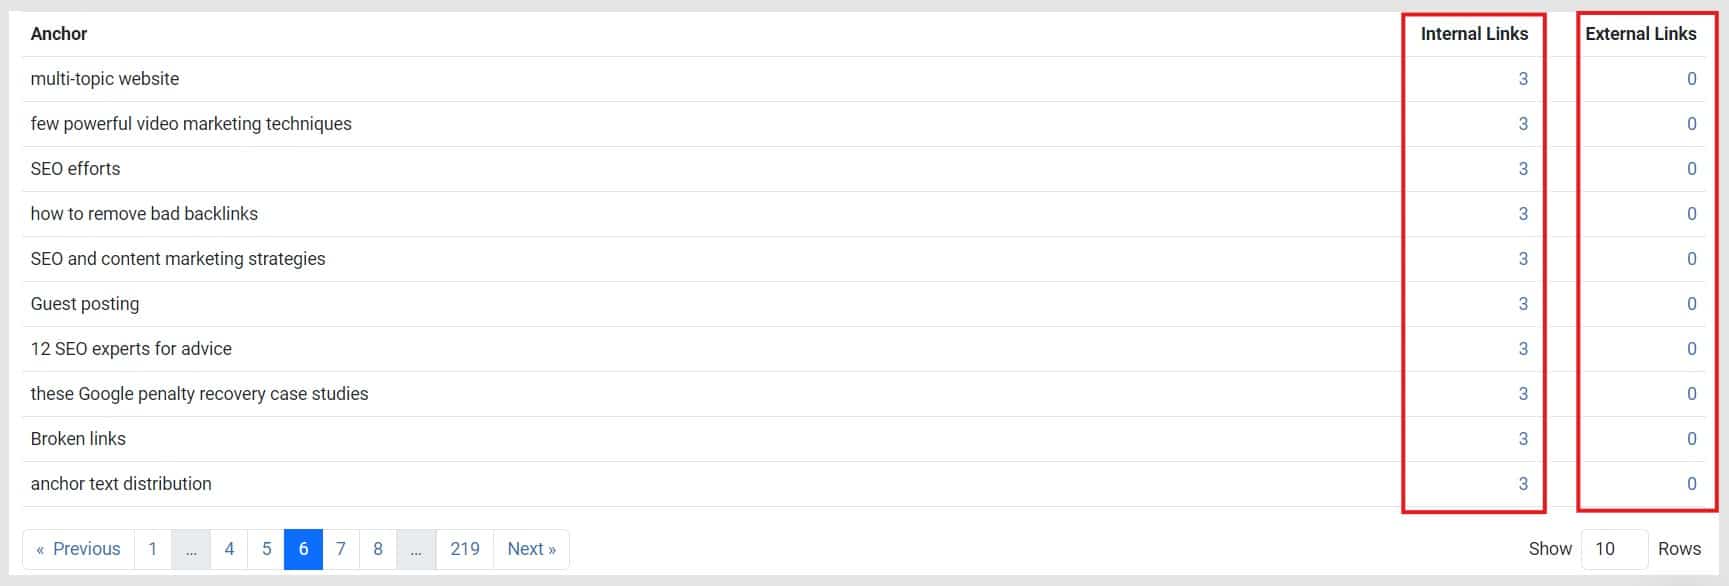Open external links count for anchor text distribution

[x=1691, y=484]
